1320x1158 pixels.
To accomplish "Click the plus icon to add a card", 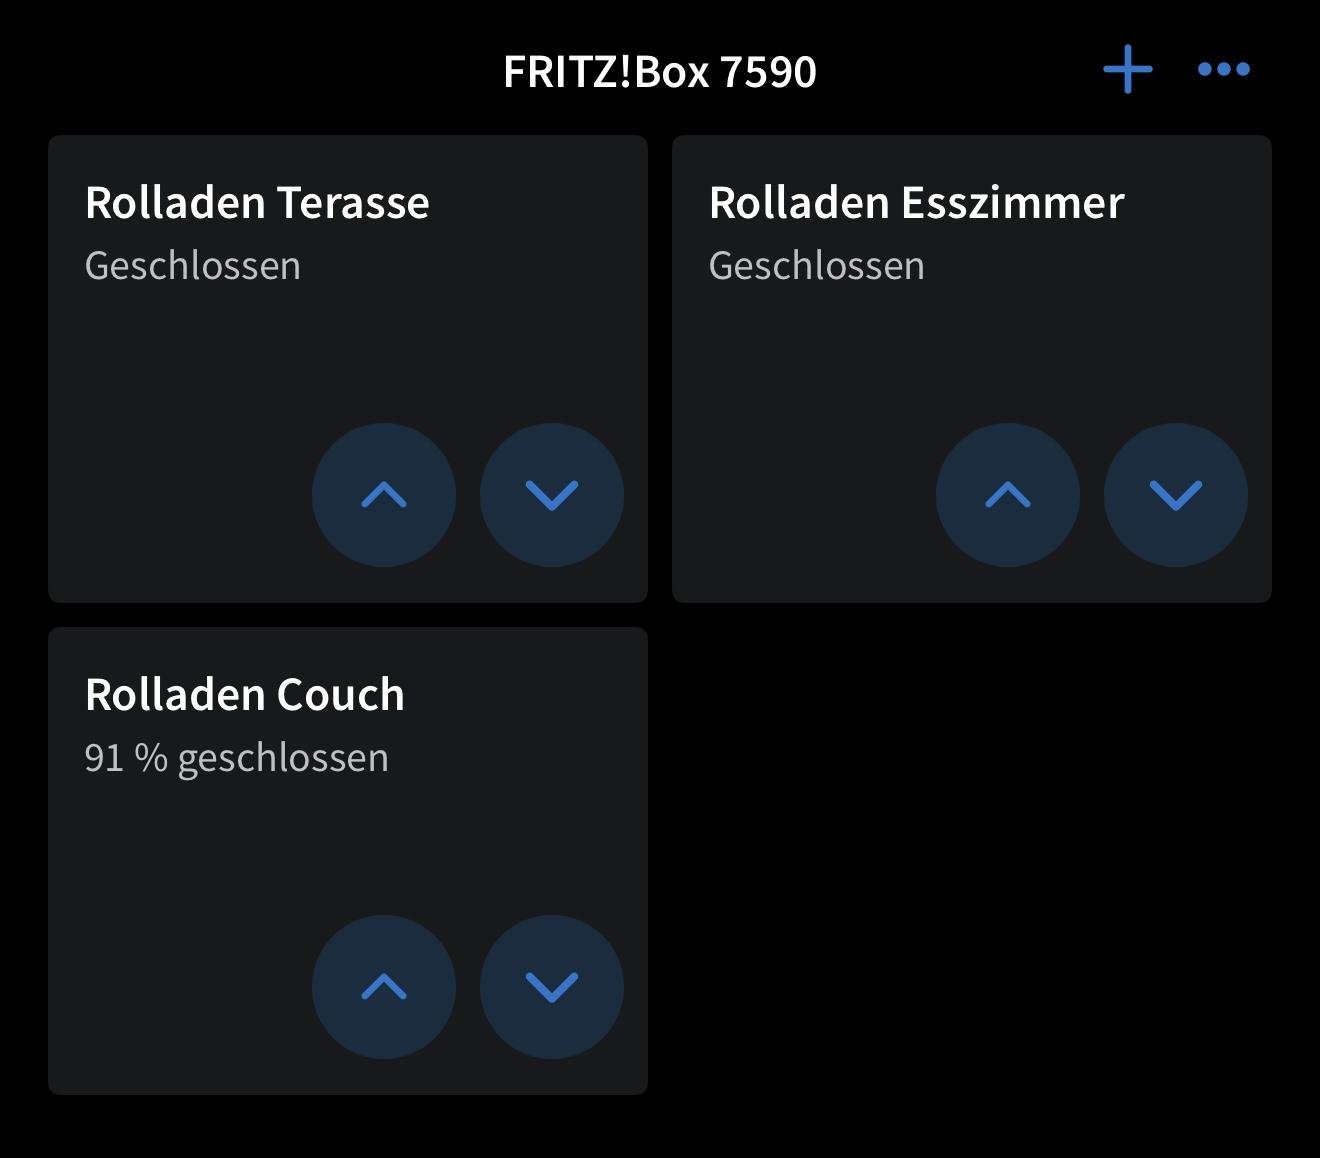I will [x=1125, y=70].
